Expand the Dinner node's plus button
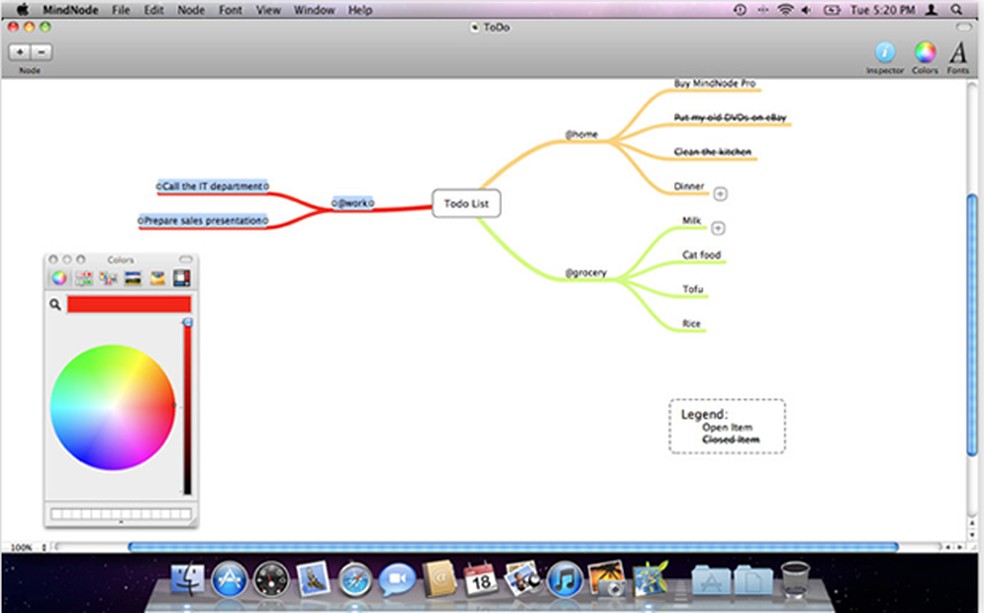Screen dimensions: 984x613 (720, 194)
